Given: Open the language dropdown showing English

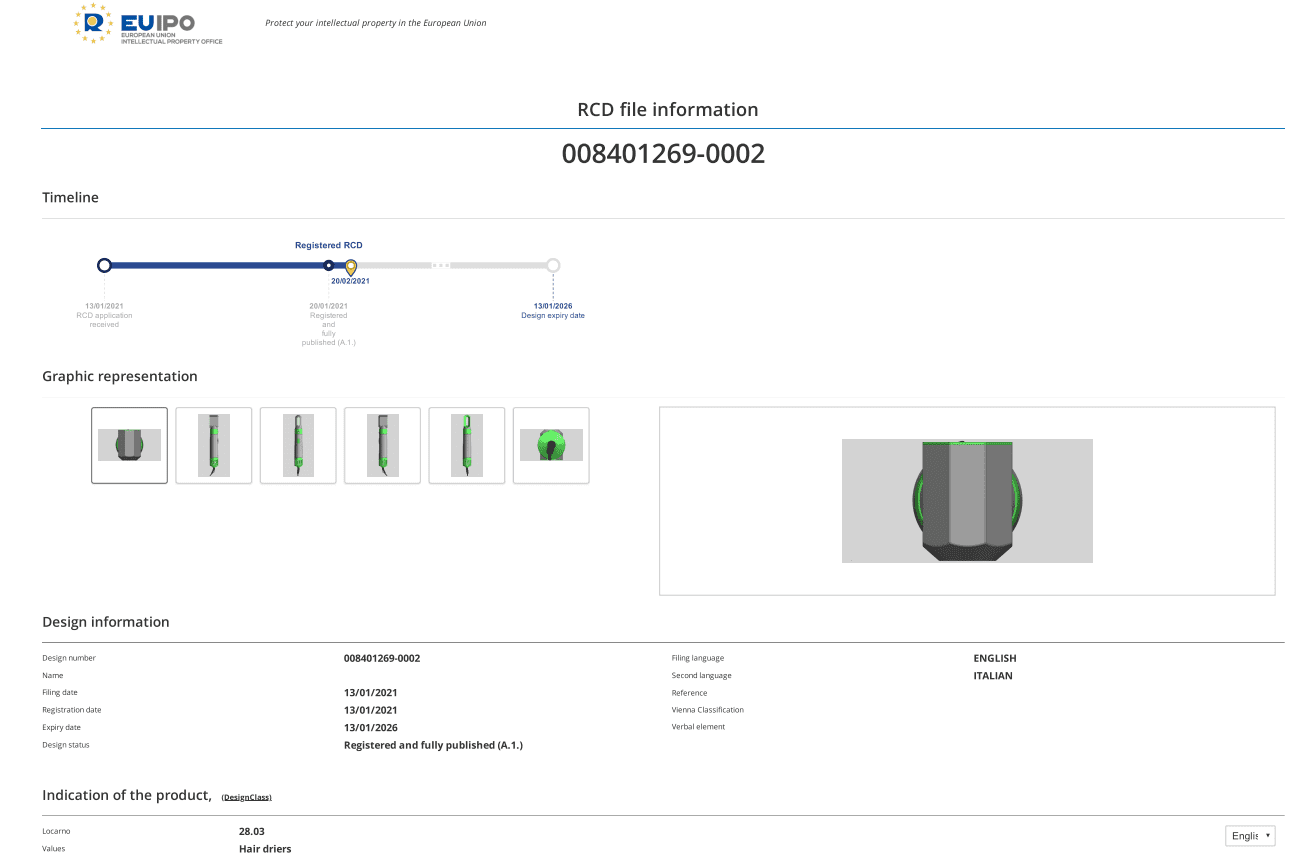Looking at the screenshot, I should tap(1250, 835).
